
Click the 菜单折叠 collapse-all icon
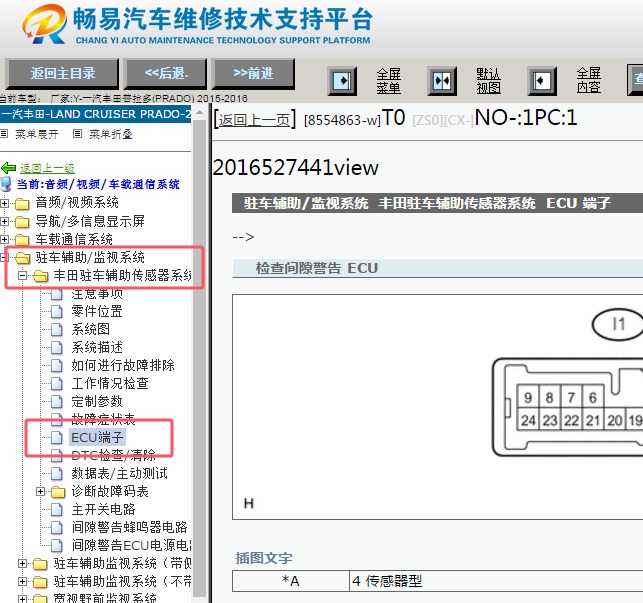click(77, 134)
